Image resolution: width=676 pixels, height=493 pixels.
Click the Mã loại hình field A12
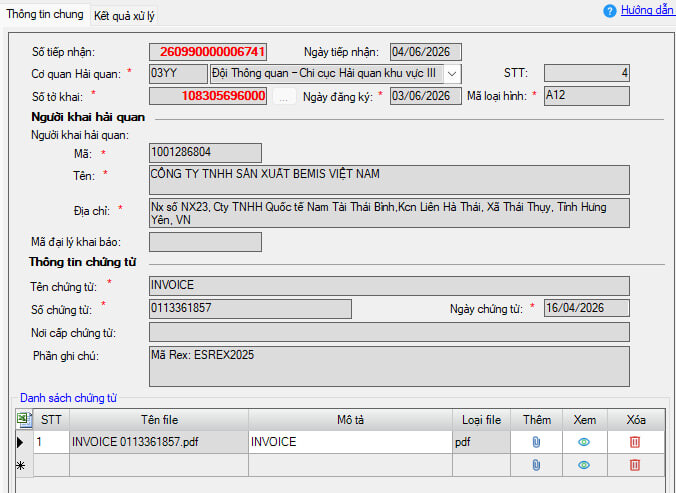click(x=586, y=96)
